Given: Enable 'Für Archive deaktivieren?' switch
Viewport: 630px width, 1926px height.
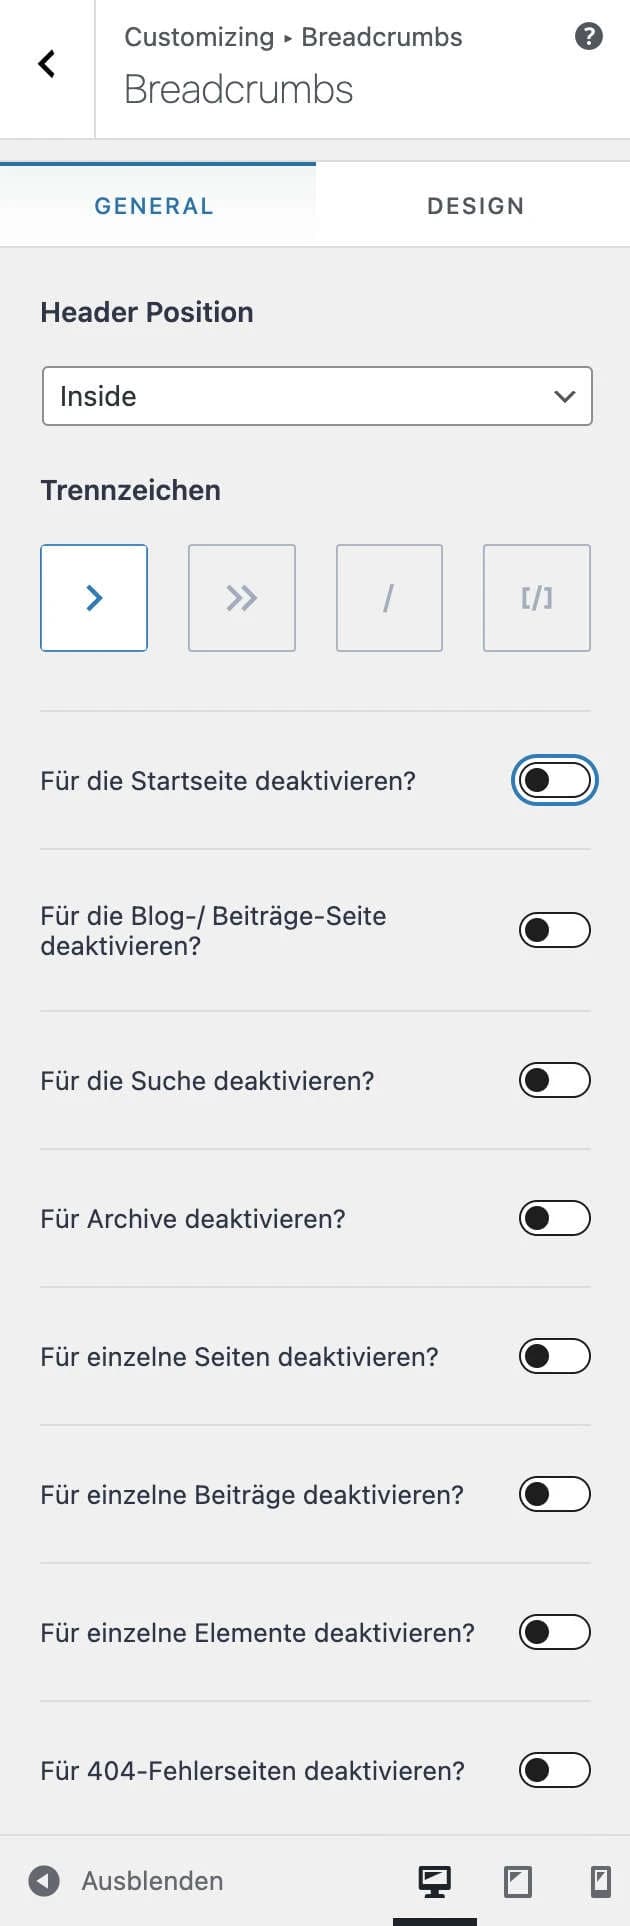Looking at the screenshot, I should click(x=555, y=1218).
